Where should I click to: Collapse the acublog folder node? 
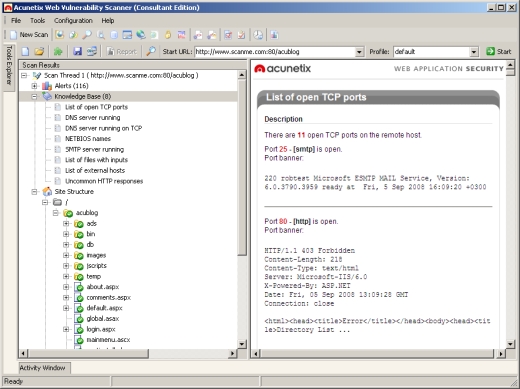click(56, 213)
